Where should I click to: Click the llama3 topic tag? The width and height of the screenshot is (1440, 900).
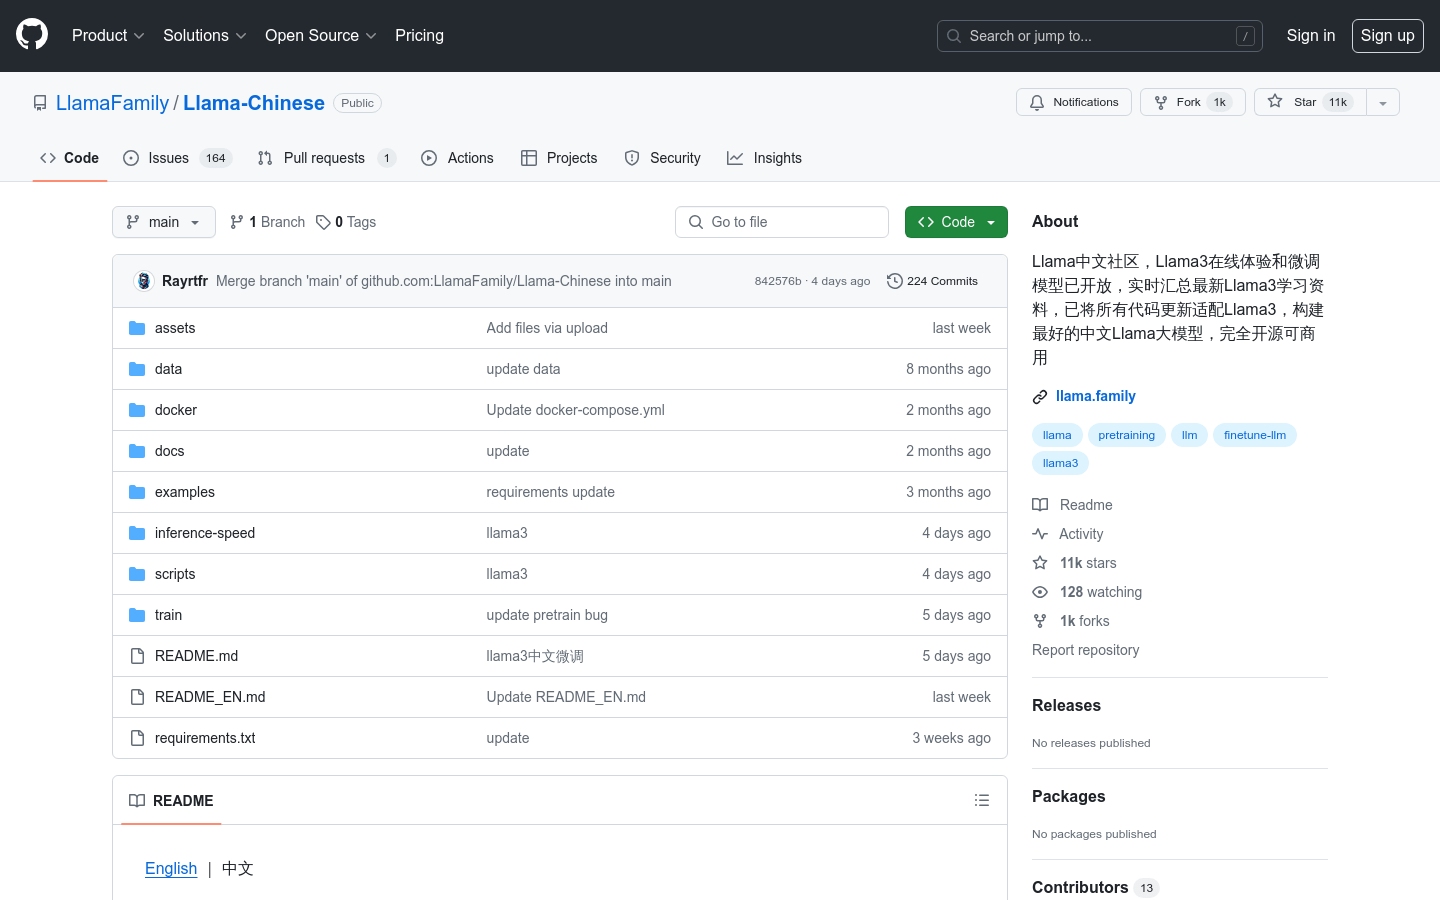(x=1060, y=463)
